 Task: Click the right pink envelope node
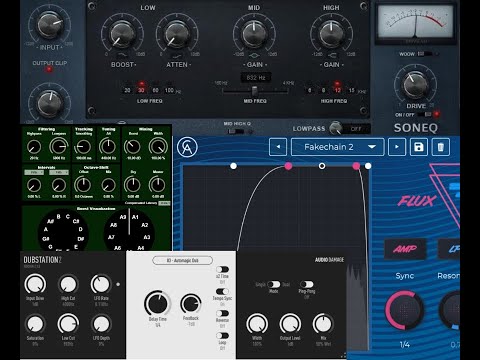356,166
